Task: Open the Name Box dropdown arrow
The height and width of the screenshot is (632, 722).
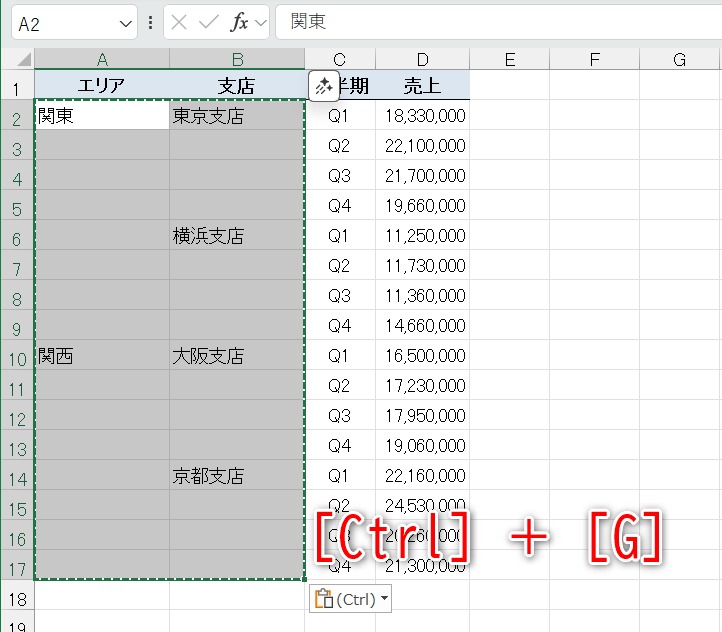Action: point(125,23)
